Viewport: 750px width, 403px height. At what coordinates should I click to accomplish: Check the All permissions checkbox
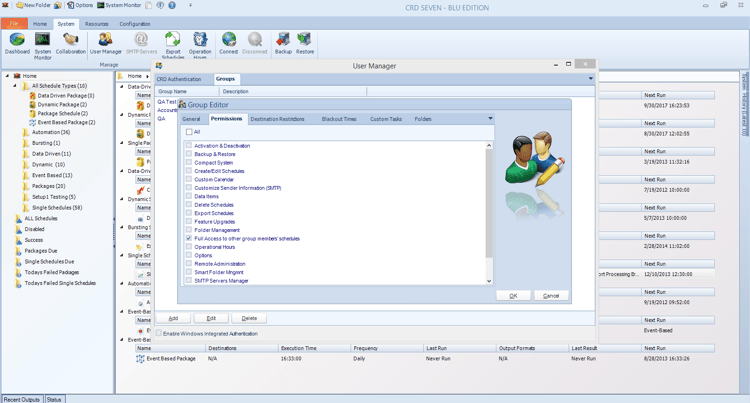pos(189,132)
